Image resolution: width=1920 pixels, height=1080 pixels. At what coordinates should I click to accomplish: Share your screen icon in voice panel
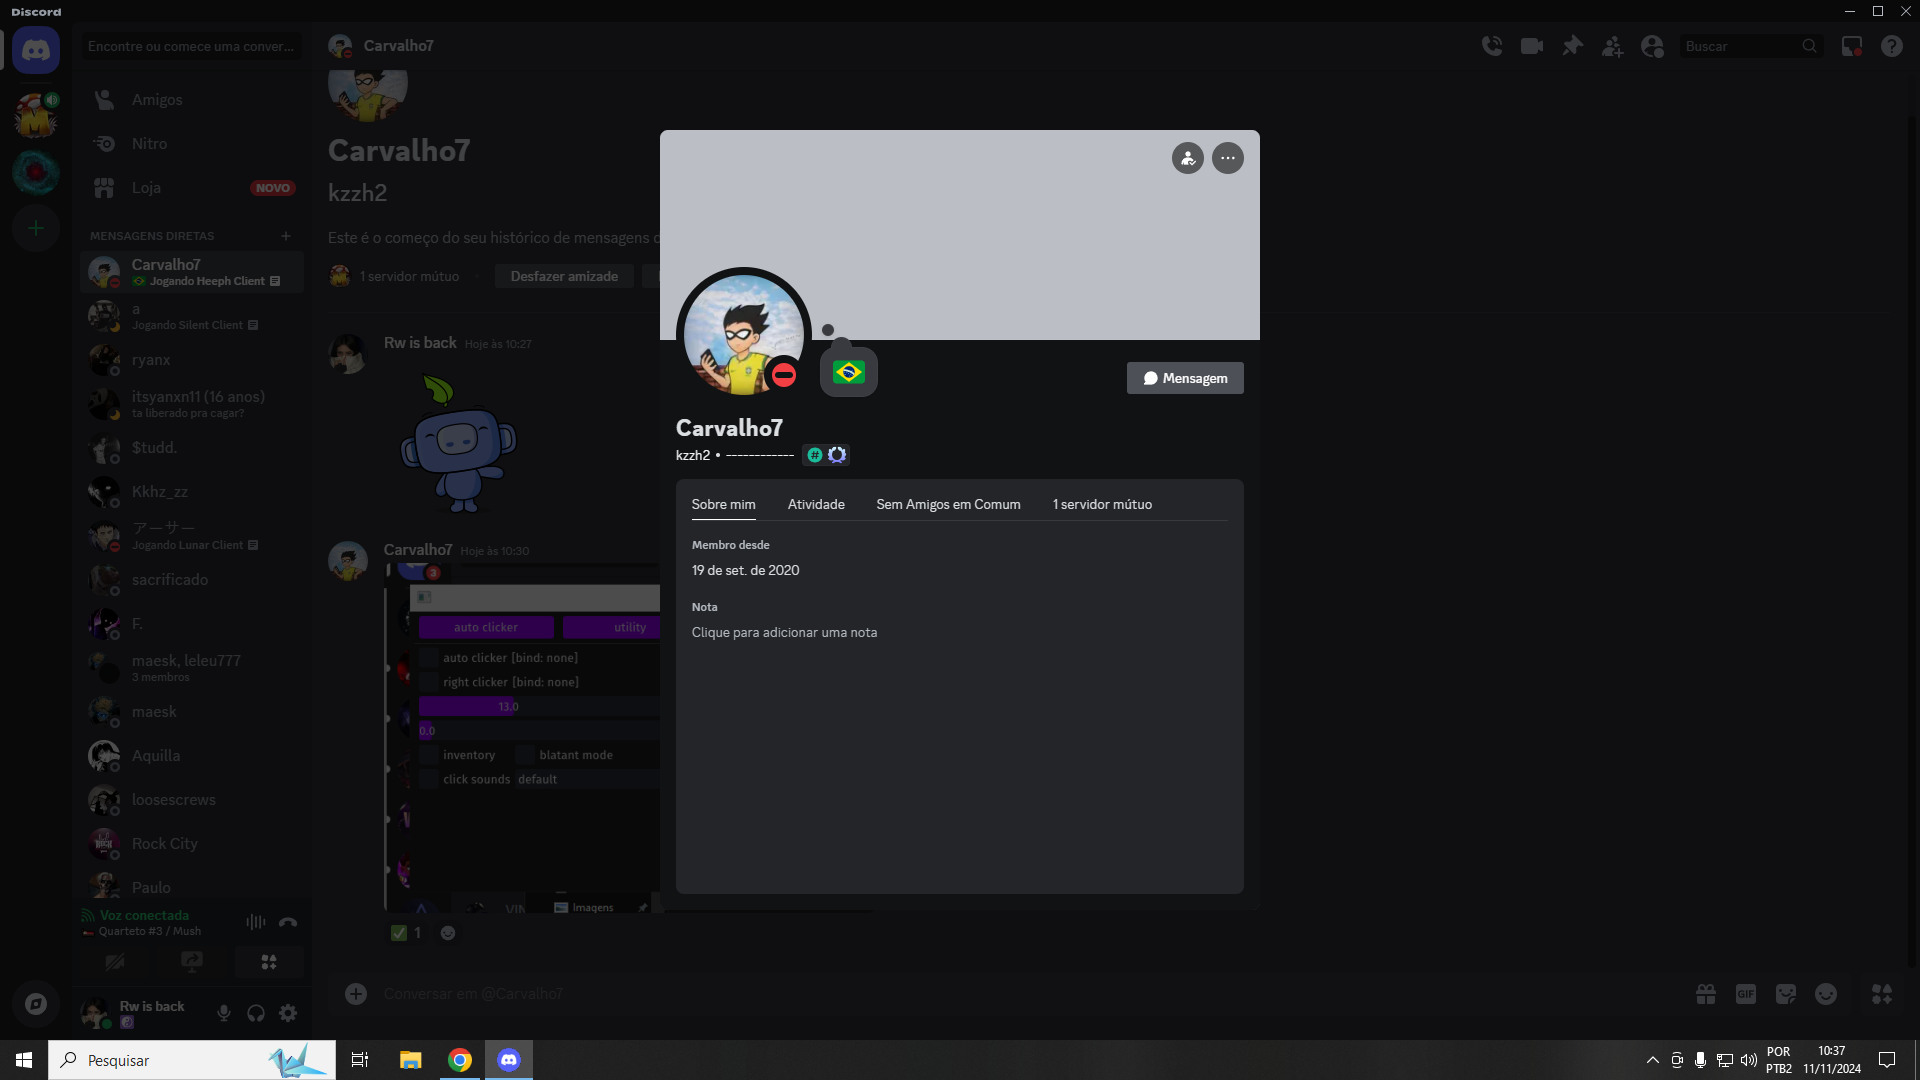click(192, 962)
